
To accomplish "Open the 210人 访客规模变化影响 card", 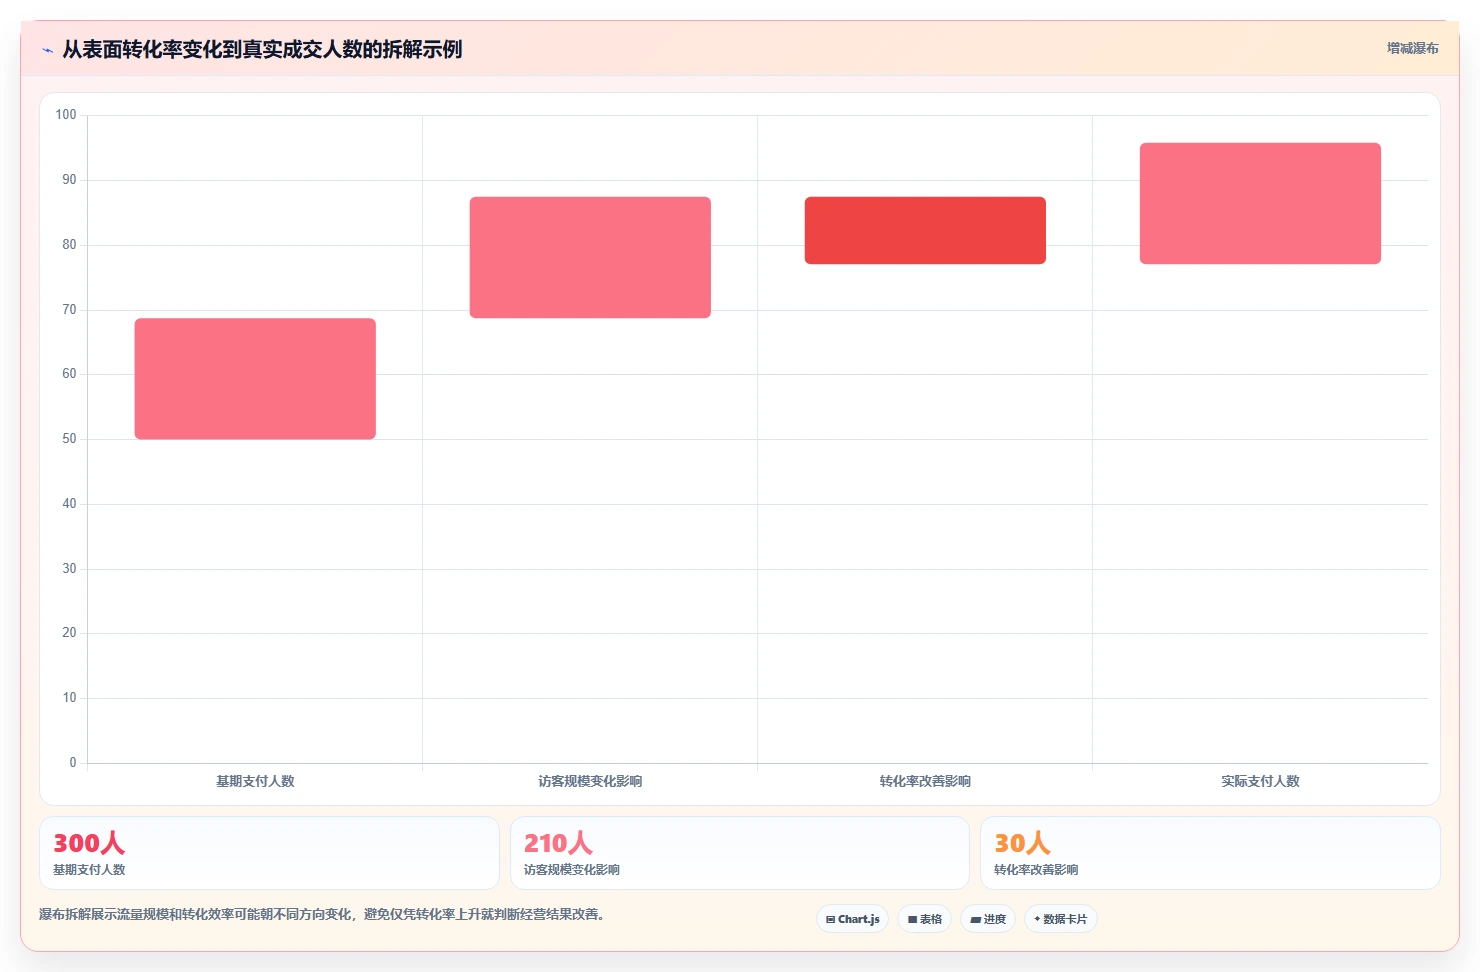I will click(740, 853).
